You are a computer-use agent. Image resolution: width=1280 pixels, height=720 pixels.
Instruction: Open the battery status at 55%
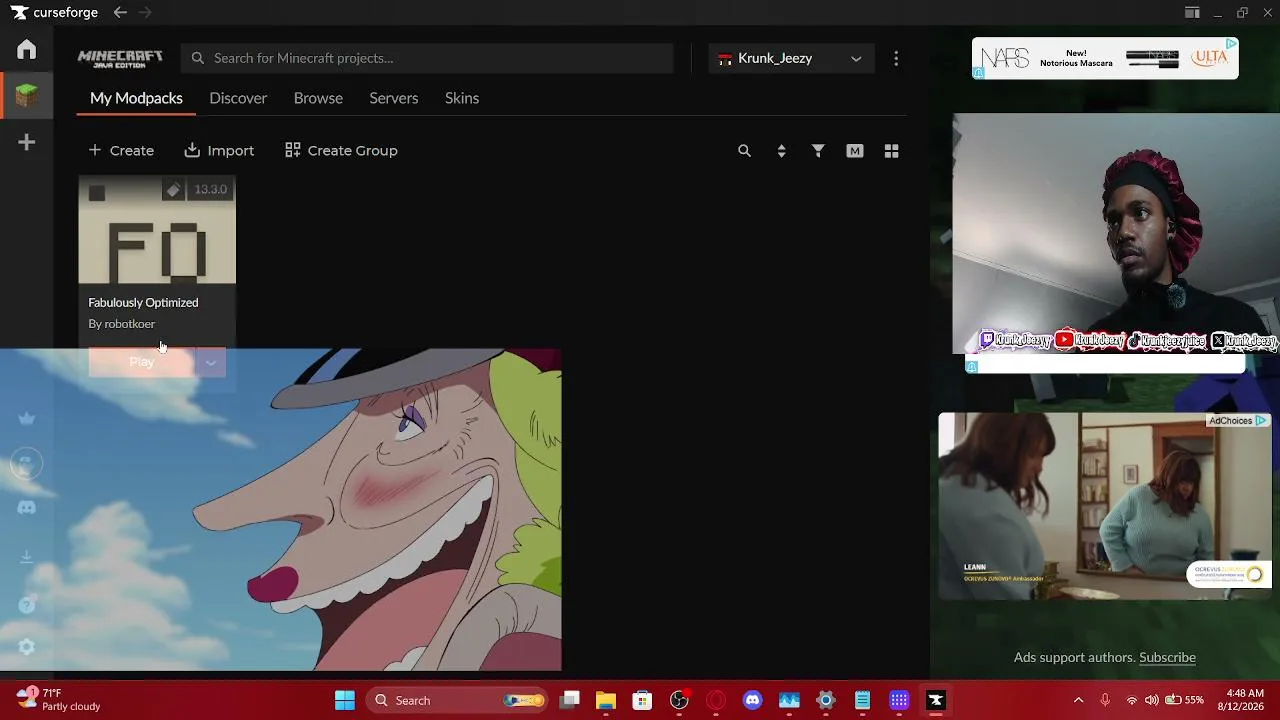point(1185,700)
